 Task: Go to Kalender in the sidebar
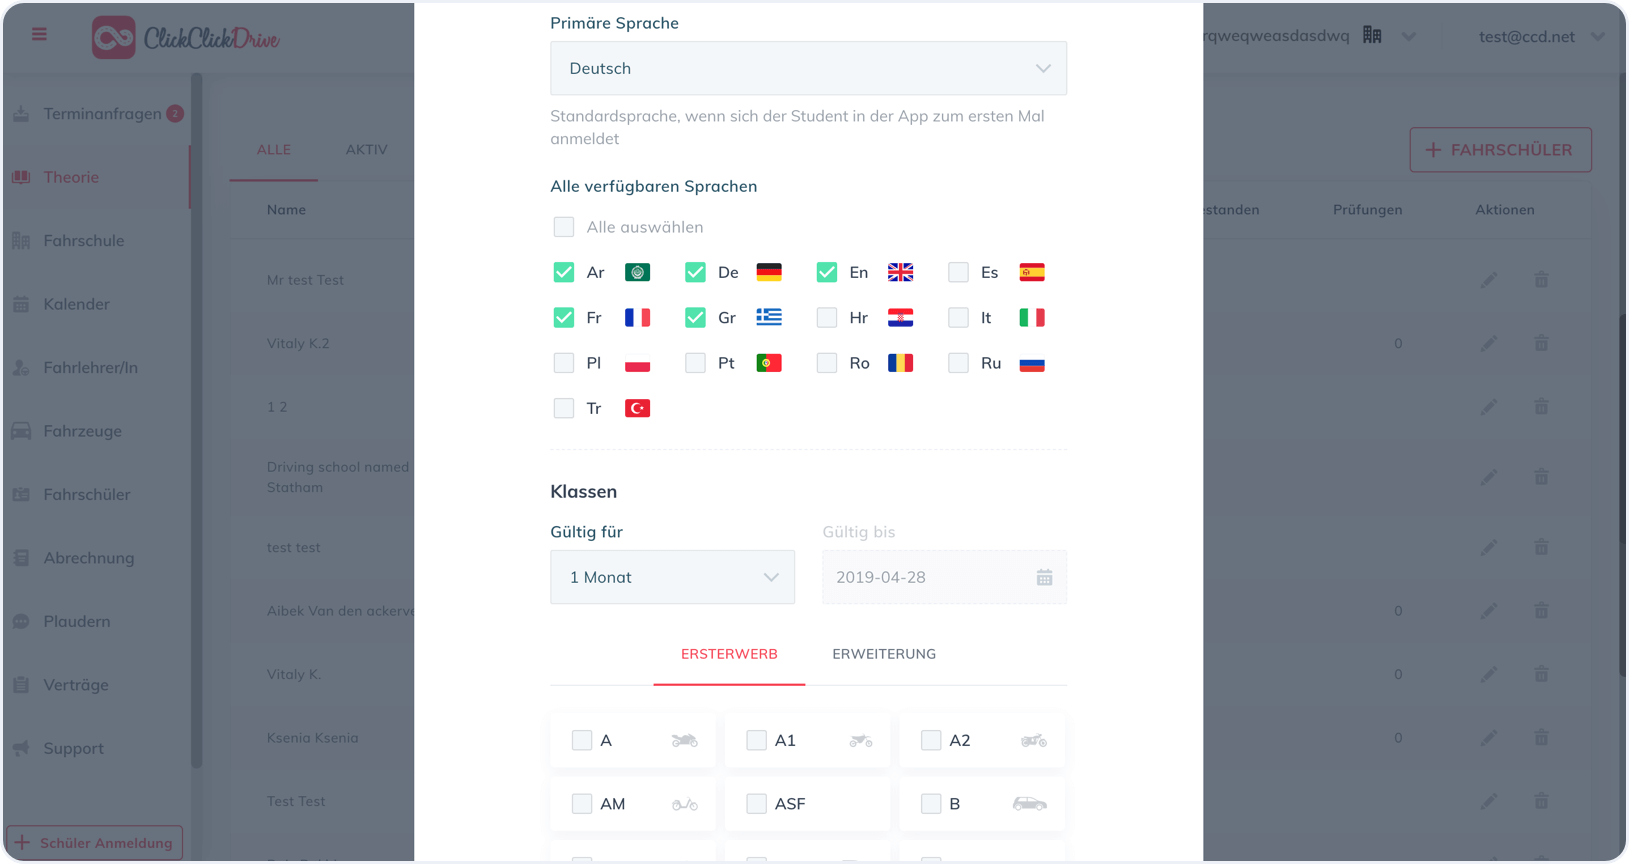tap(76, 304)
